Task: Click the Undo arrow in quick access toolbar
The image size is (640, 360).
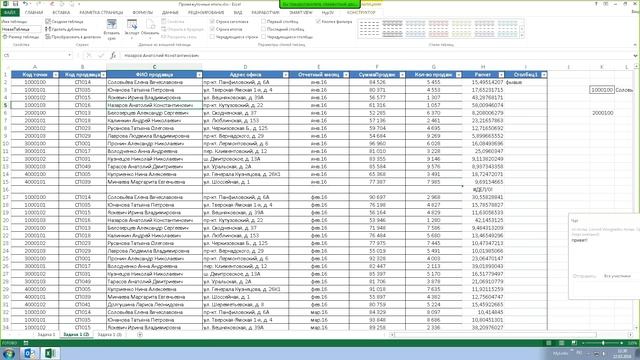Action: pos(25,4)
